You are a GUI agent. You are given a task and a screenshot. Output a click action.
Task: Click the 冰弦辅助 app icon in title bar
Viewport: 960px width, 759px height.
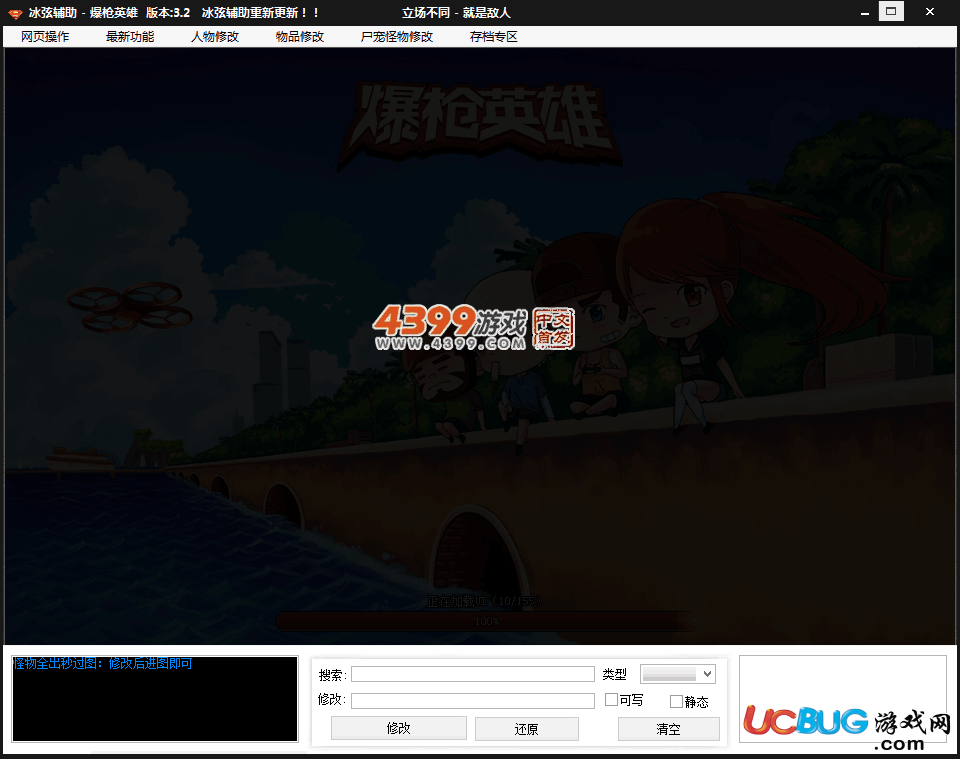15,13
